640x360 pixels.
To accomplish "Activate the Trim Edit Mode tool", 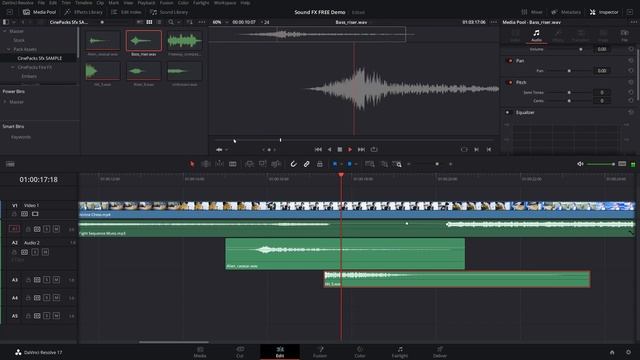I will pyautogui.click(x=206, y=164).
